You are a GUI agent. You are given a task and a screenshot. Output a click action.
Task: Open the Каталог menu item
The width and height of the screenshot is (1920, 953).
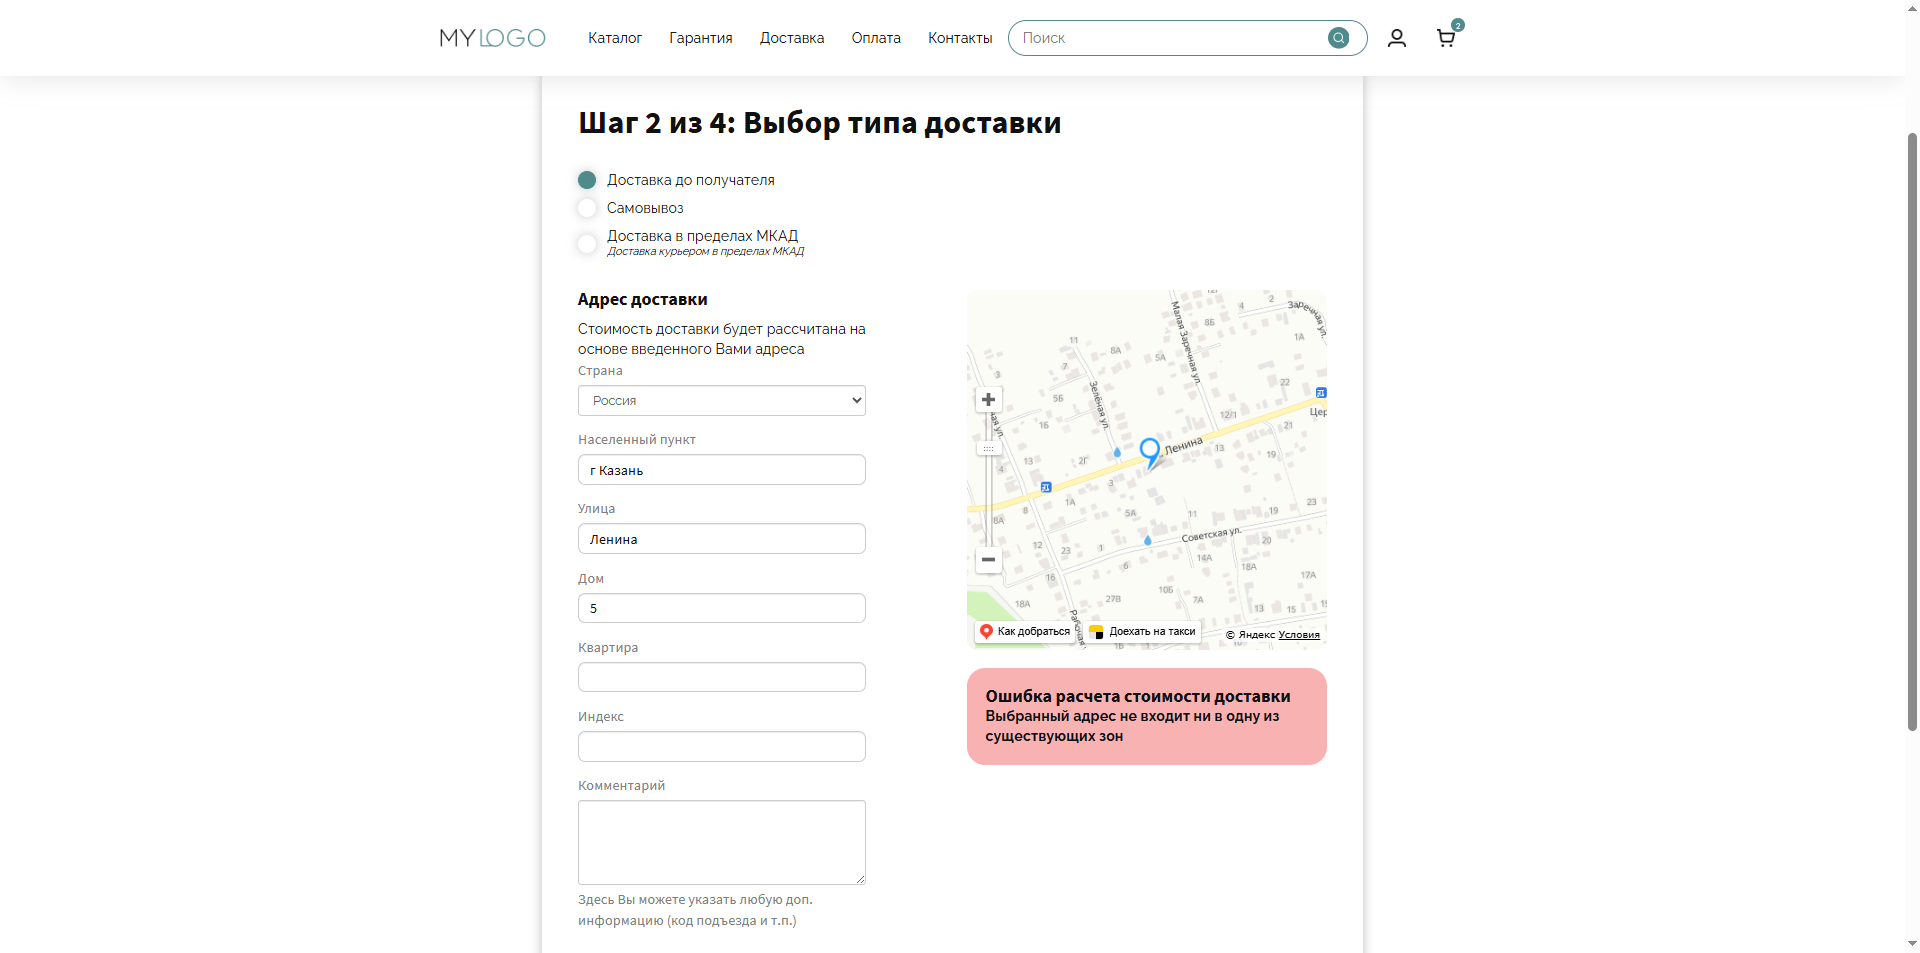(x=614, y=38)
